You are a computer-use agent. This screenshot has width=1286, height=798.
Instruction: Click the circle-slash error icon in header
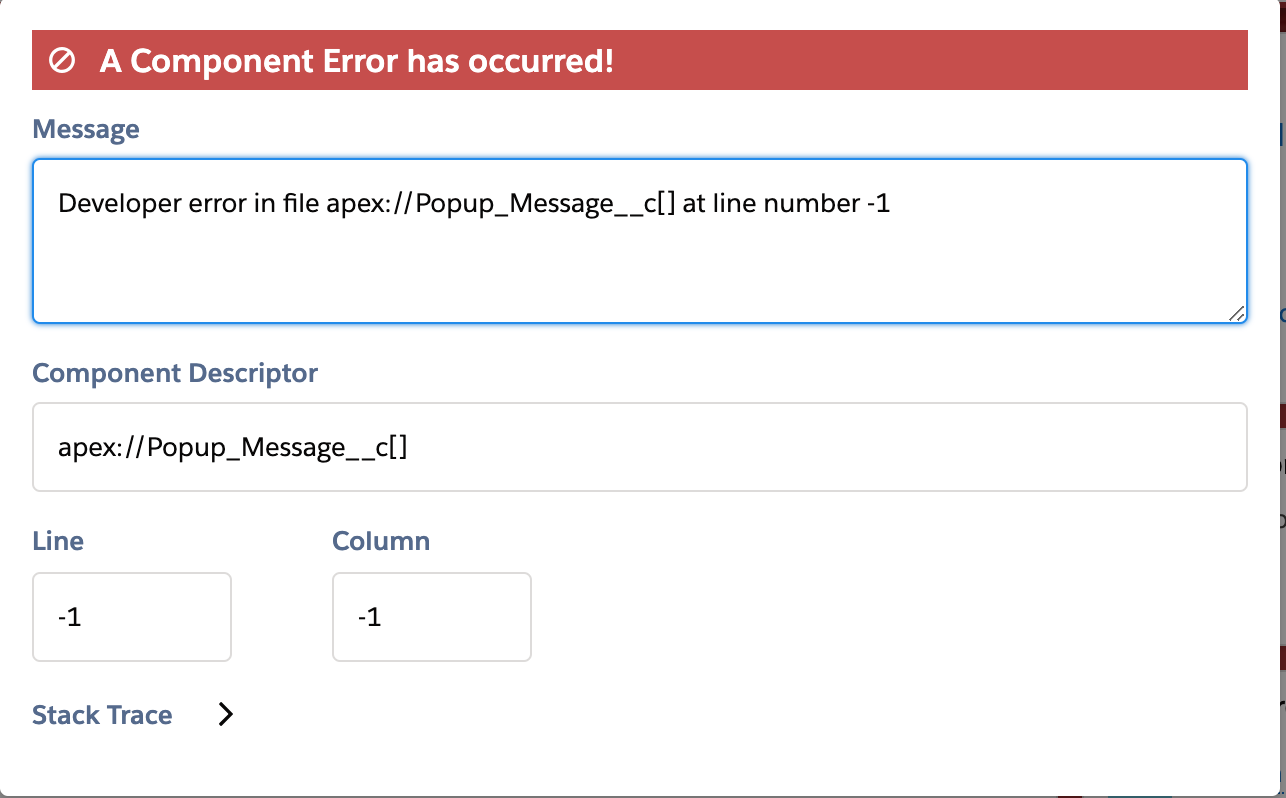click(63, 61)
